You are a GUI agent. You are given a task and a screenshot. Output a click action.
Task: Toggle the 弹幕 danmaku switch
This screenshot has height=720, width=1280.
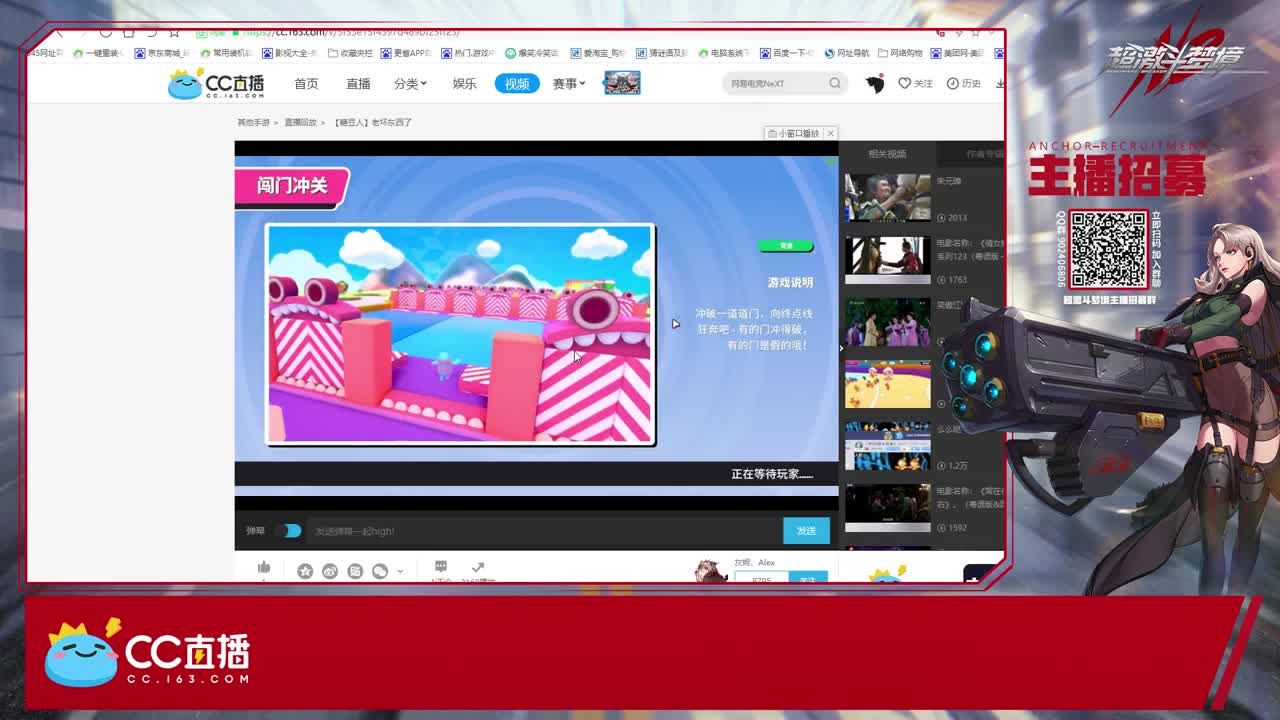[x=289, y=531]
